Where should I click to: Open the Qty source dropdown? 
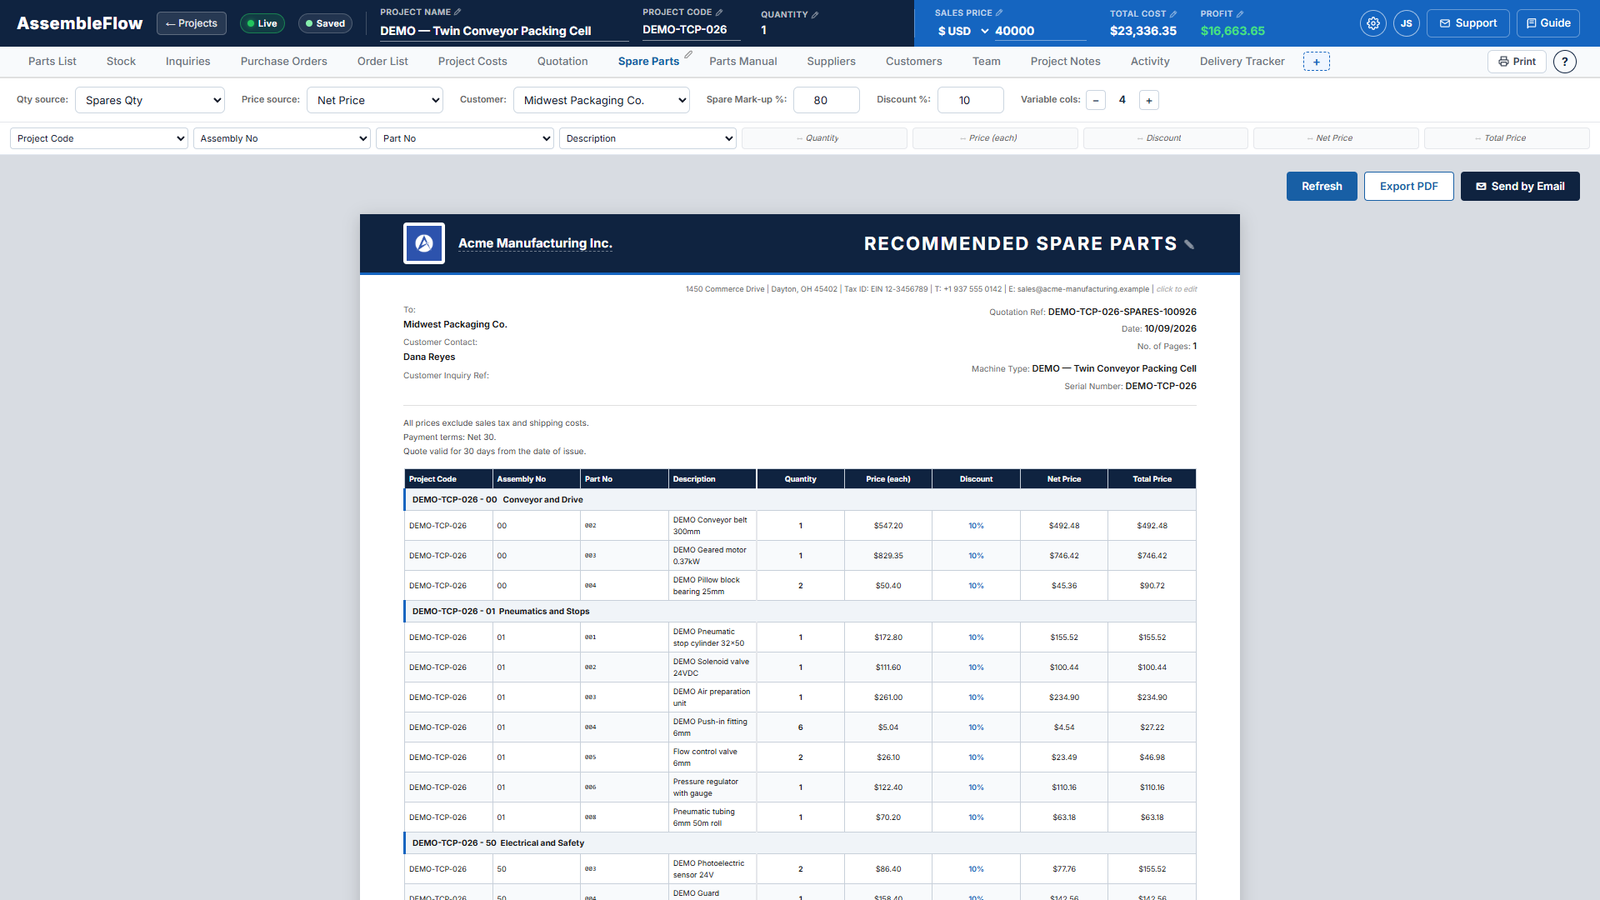tap(151, 100)
